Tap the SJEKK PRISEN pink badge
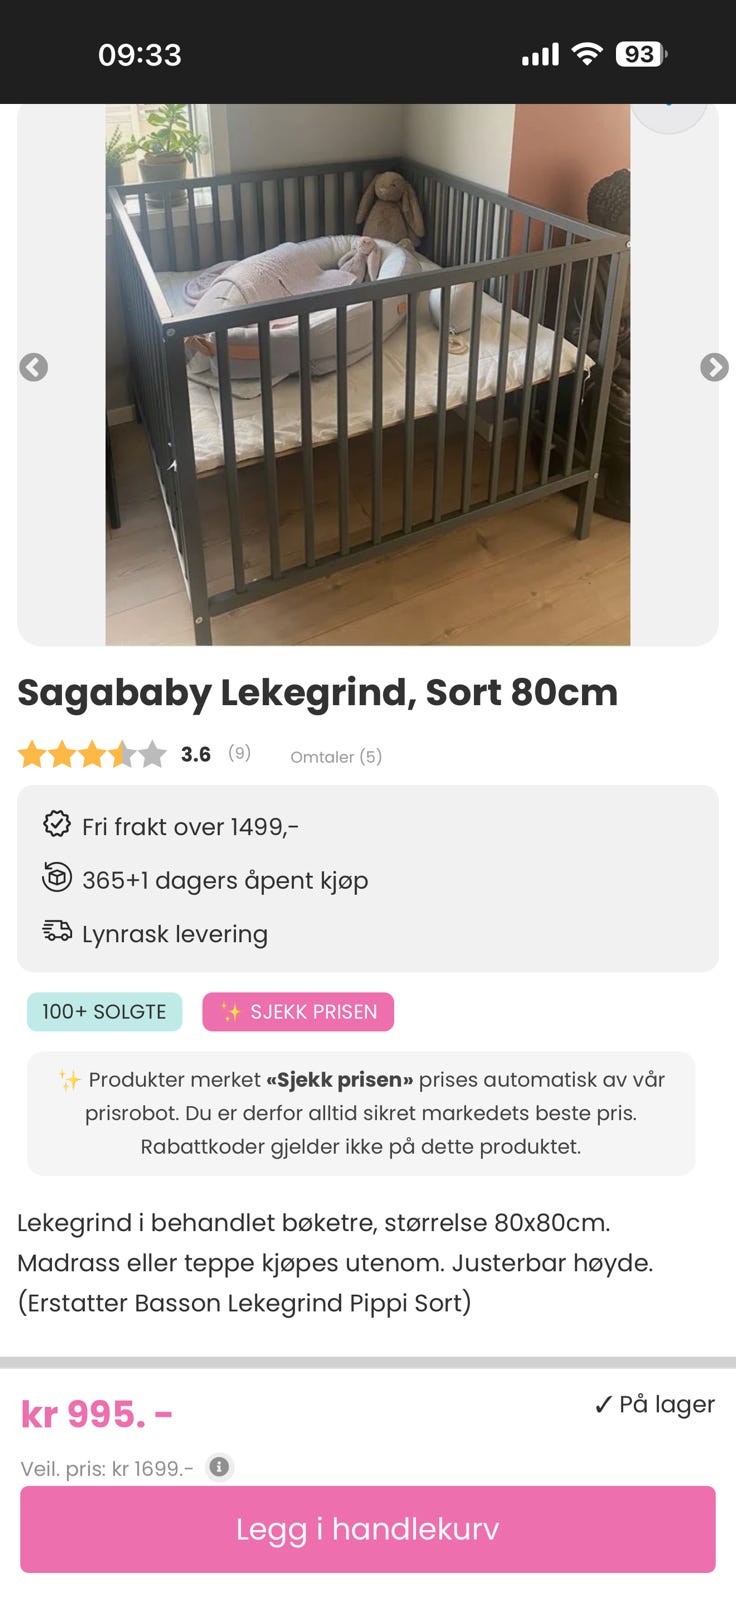The image size is (736, 1600). [298, 1012]
